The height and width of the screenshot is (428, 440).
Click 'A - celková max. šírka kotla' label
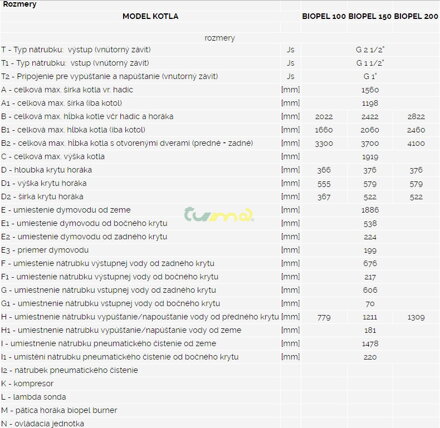pos(67,90)
